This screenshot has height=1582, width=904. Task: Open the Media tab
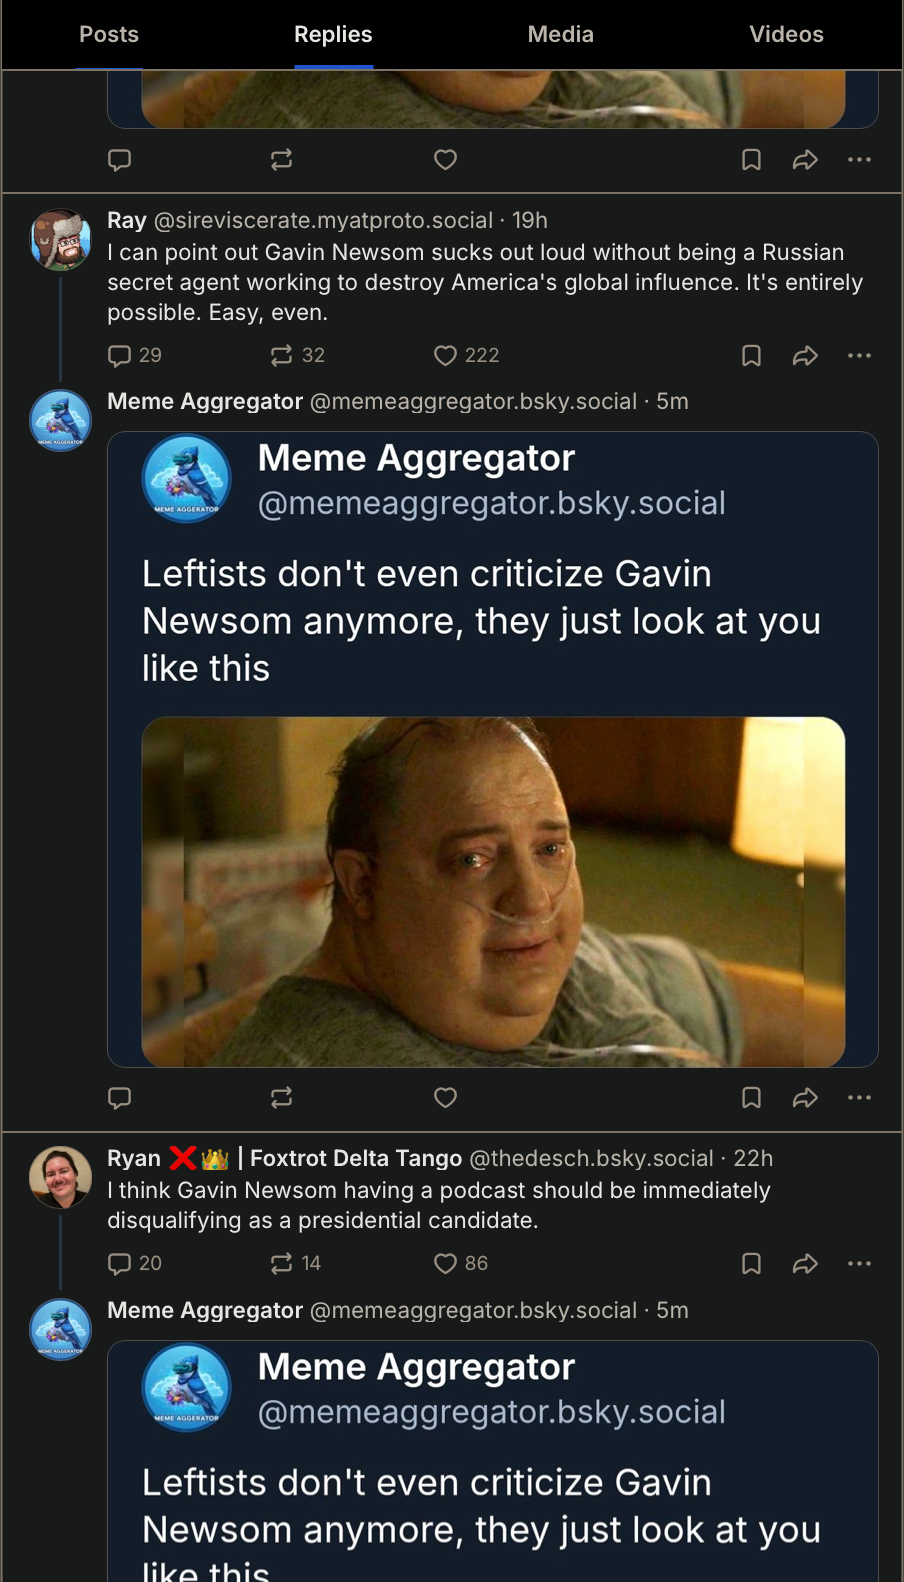click(x=560, y=35)
